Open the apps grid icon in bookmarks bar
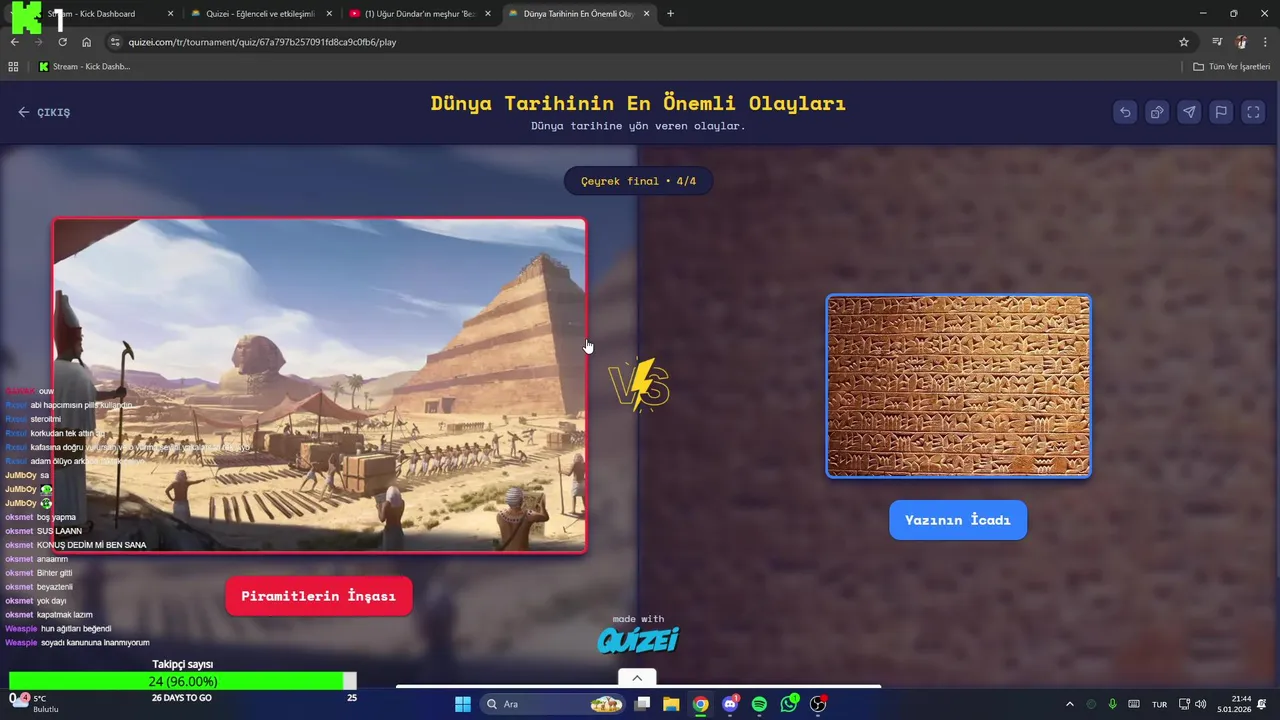Image resolution: width=1280 pixels, height=720 pixels. tap(13, 67)
